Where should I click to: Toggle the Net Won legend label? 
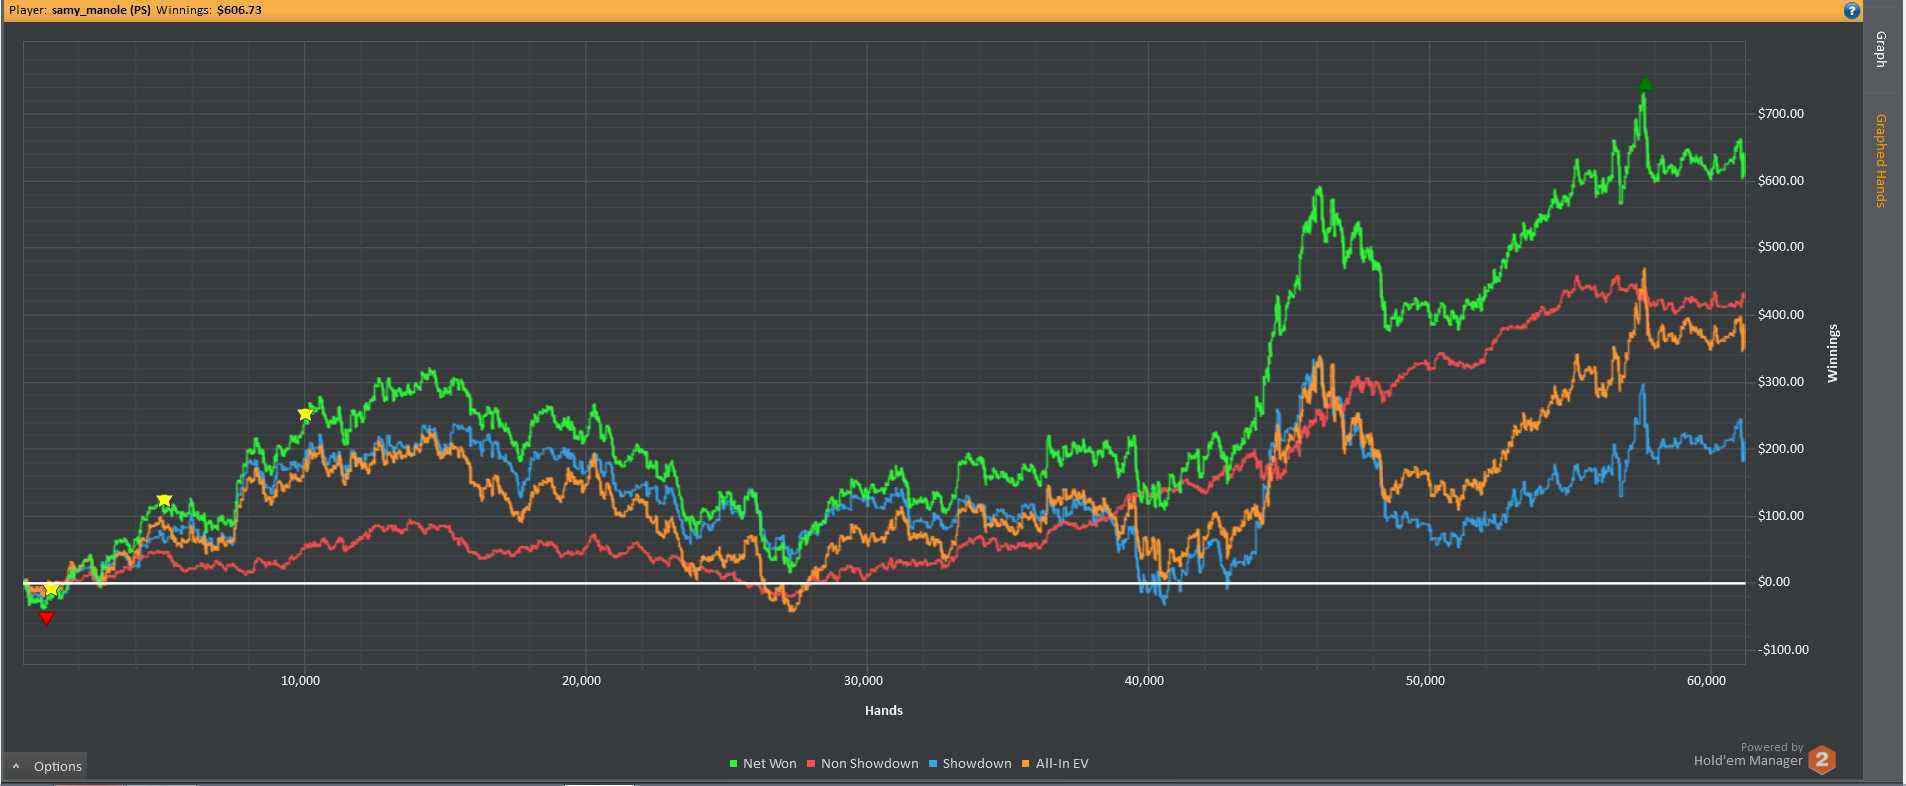point(770,764)
